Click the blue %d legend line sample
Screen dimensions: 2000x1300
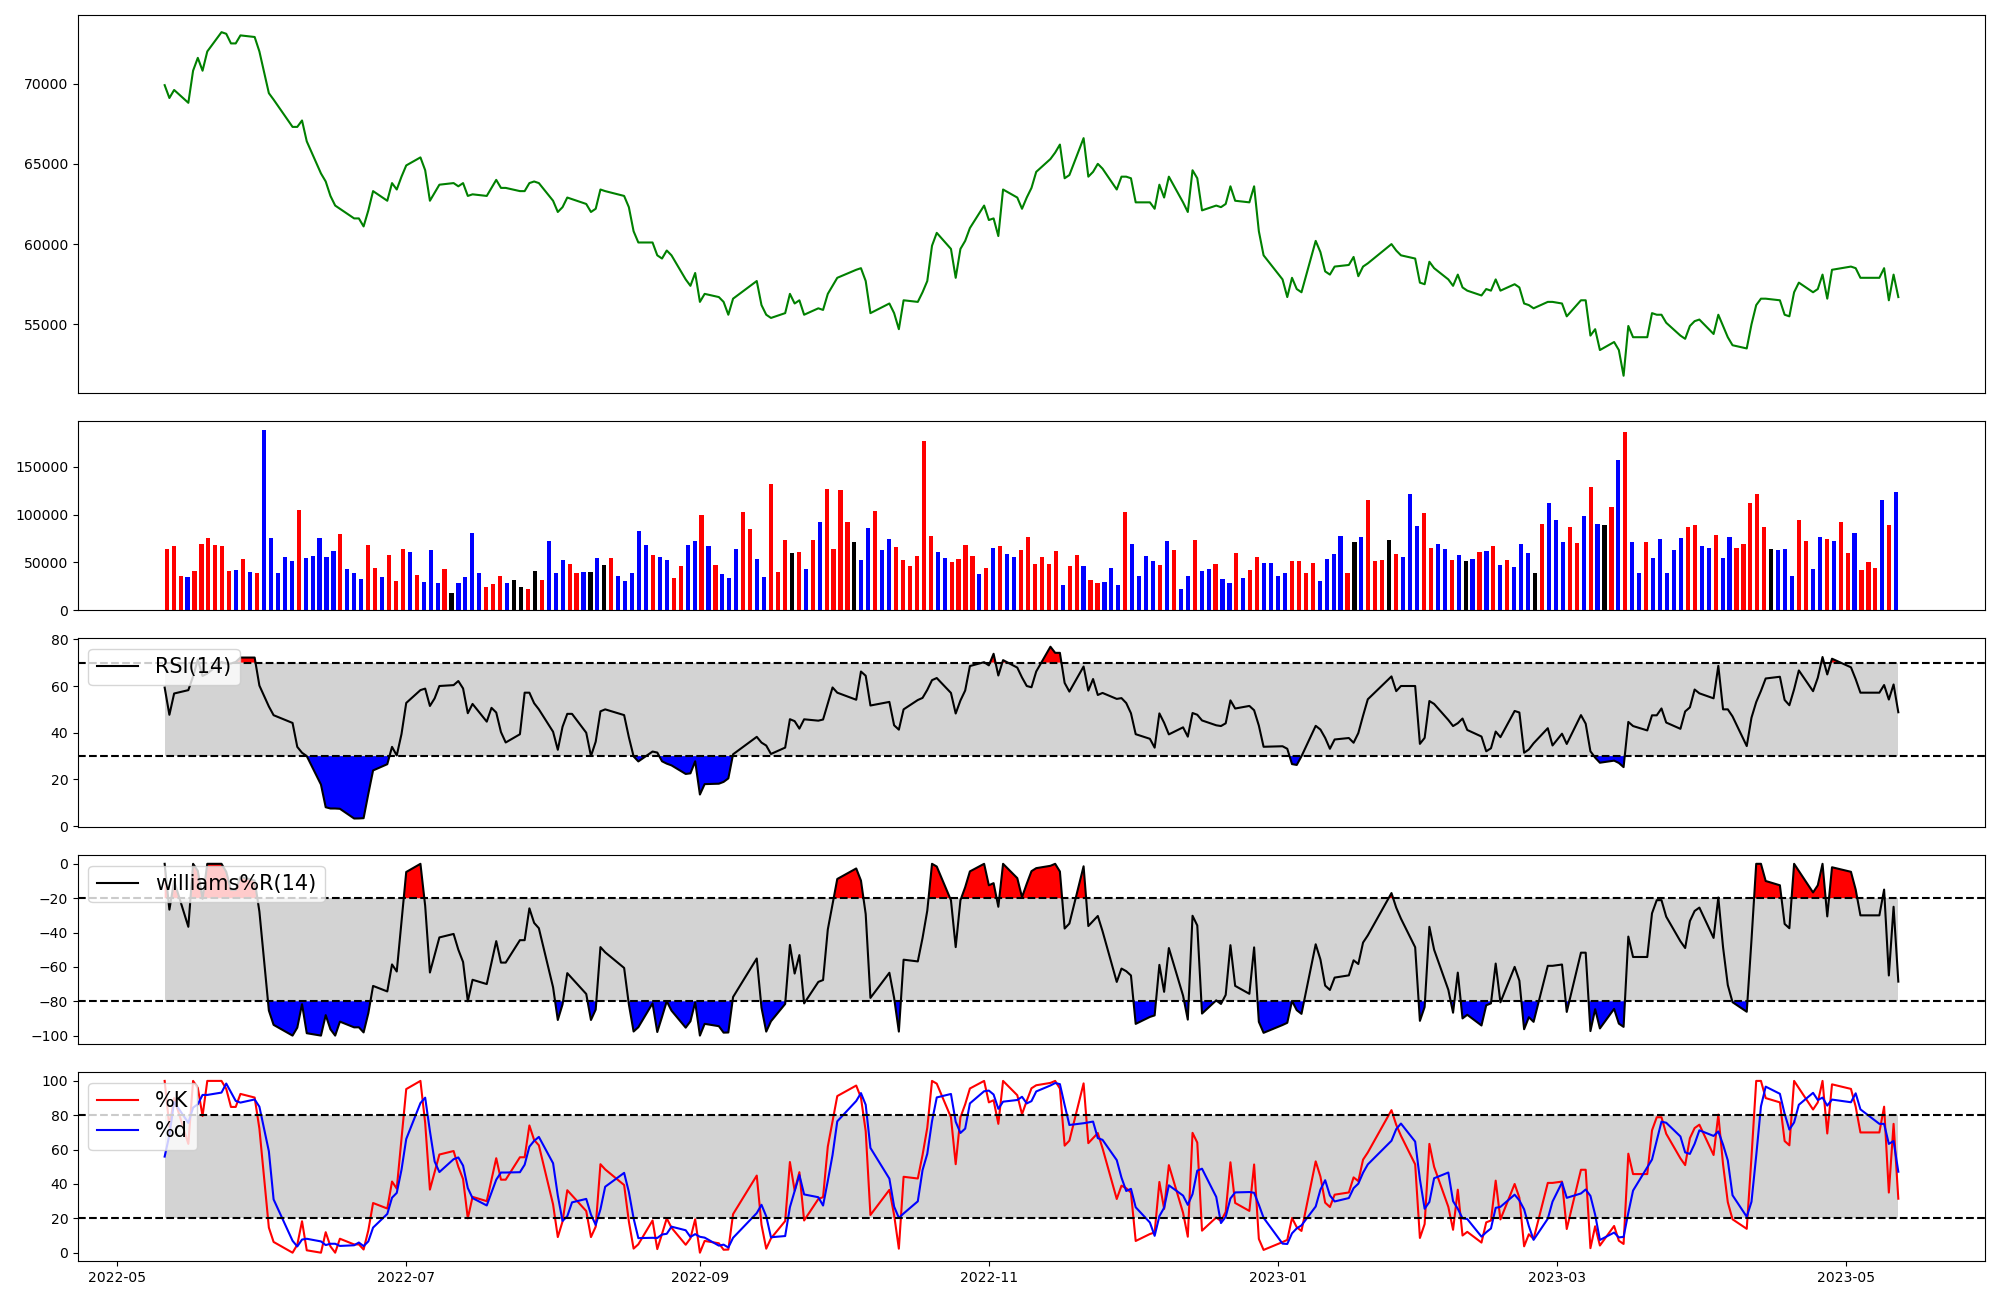(117, 1130)
